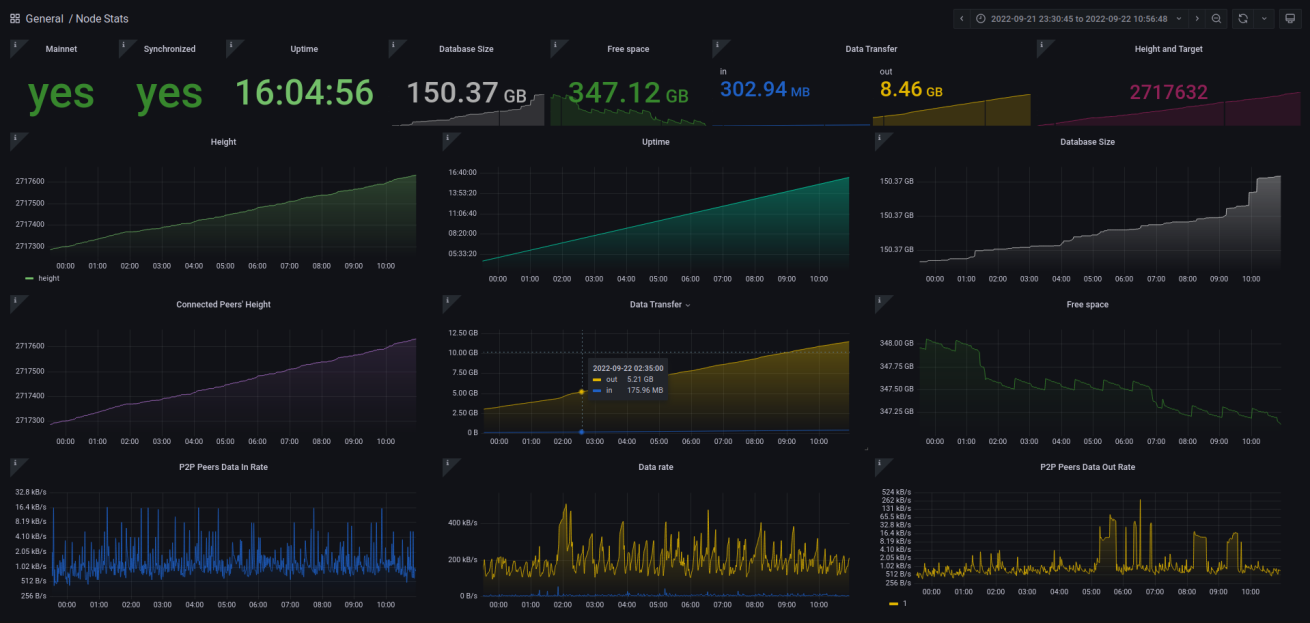Refresh the dashboard
The width and height of the screenshot is (1310, 623).
pos(1243,18)
